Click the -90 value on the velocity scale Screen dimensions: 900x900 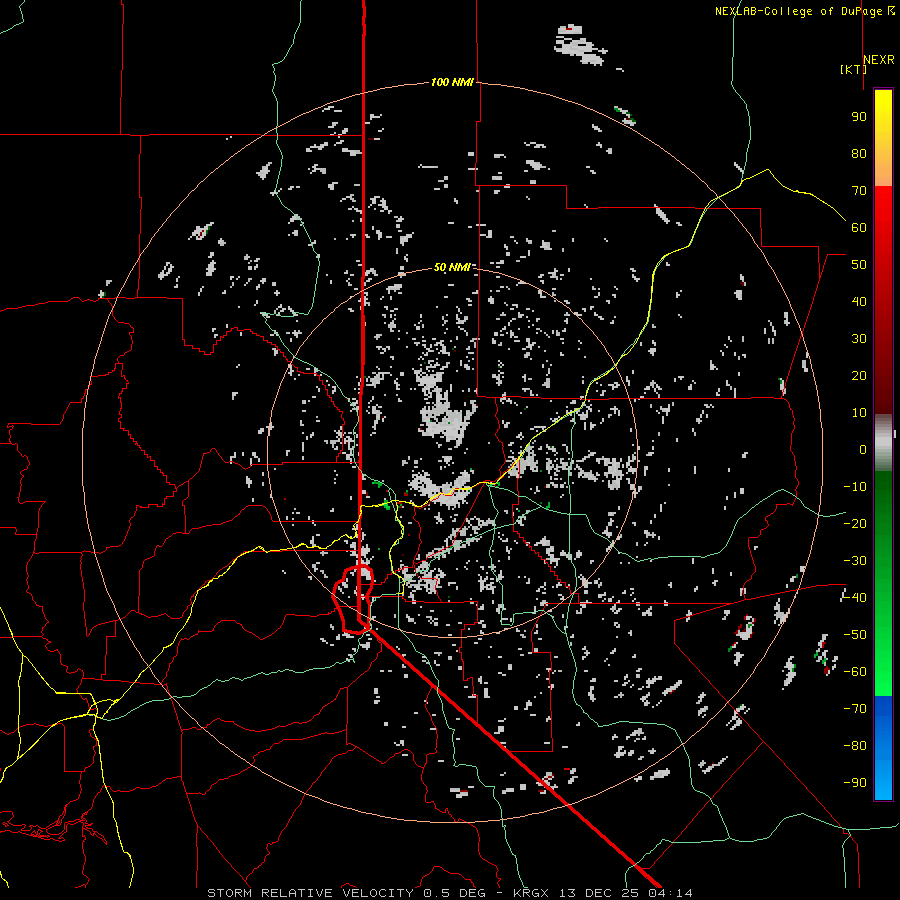click(x=855, y=782)
